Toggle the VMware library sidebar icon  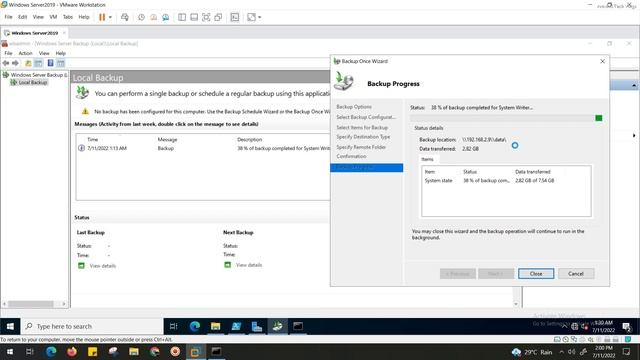tap(182, 17)
